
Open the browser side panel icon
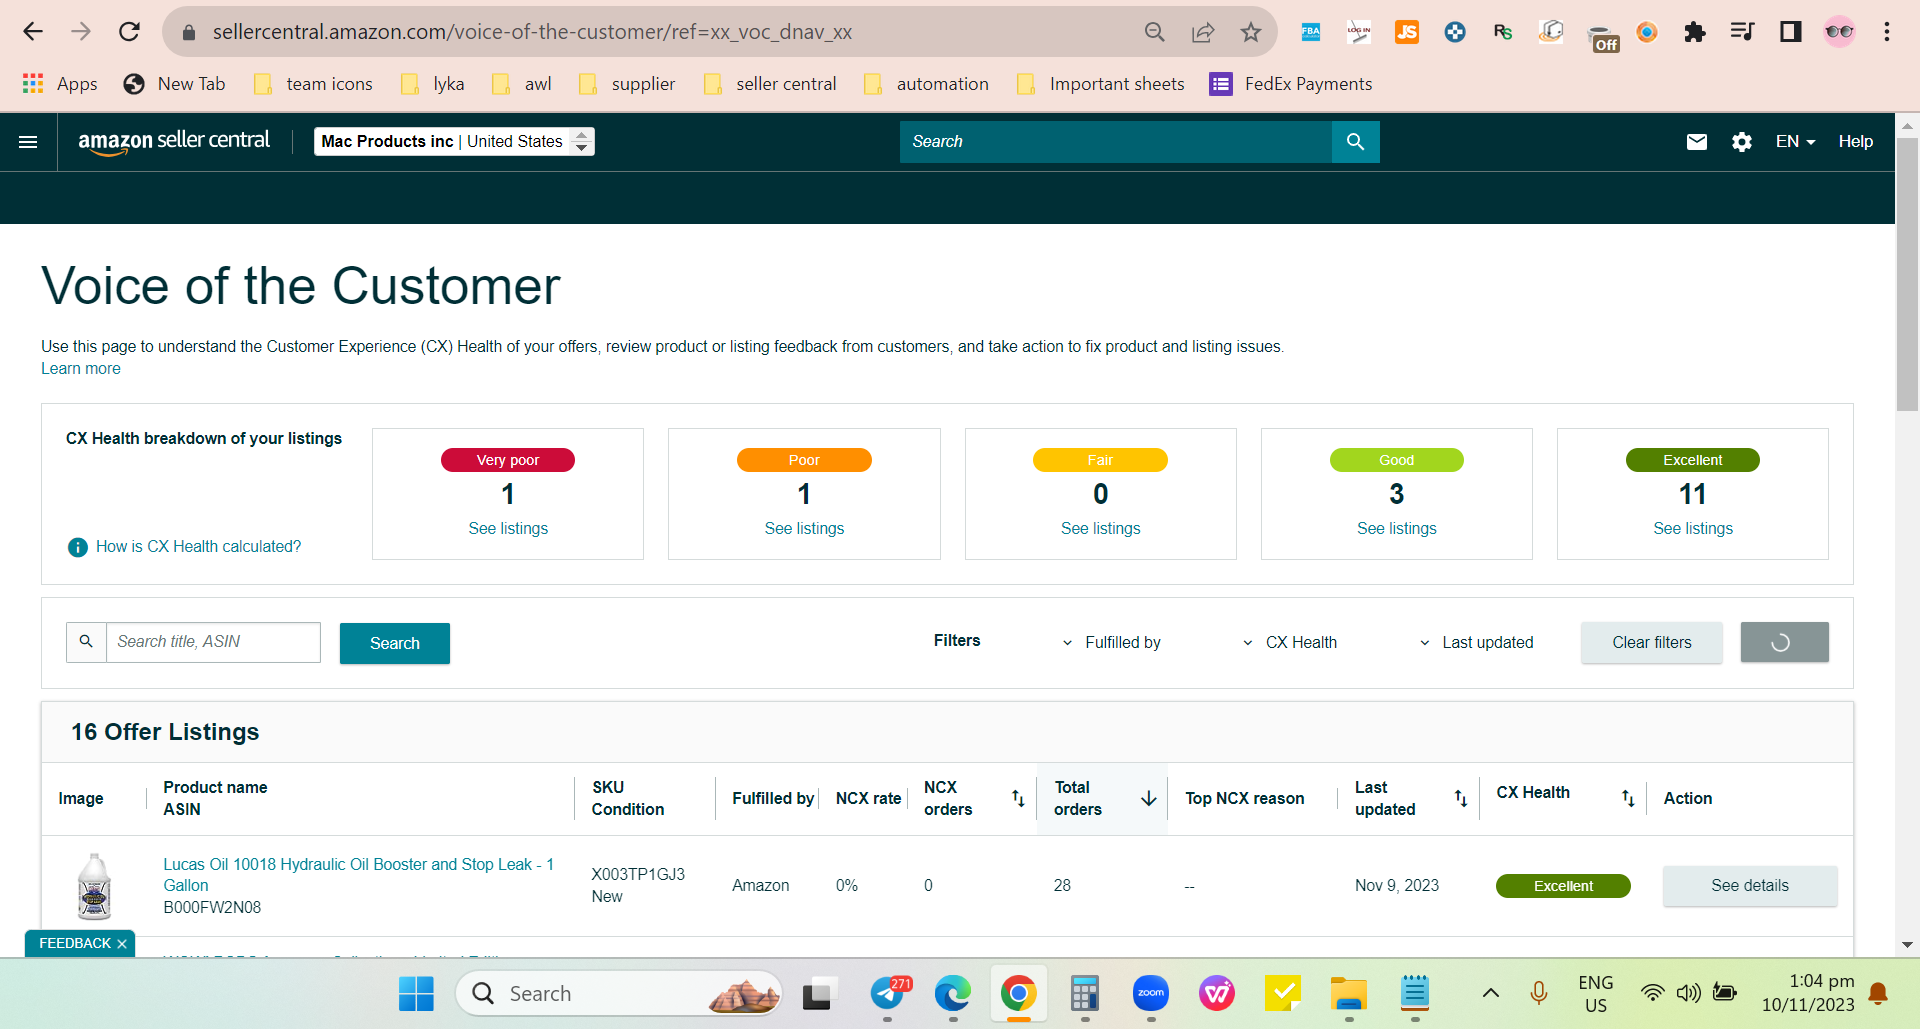(x=1791, y=32)
